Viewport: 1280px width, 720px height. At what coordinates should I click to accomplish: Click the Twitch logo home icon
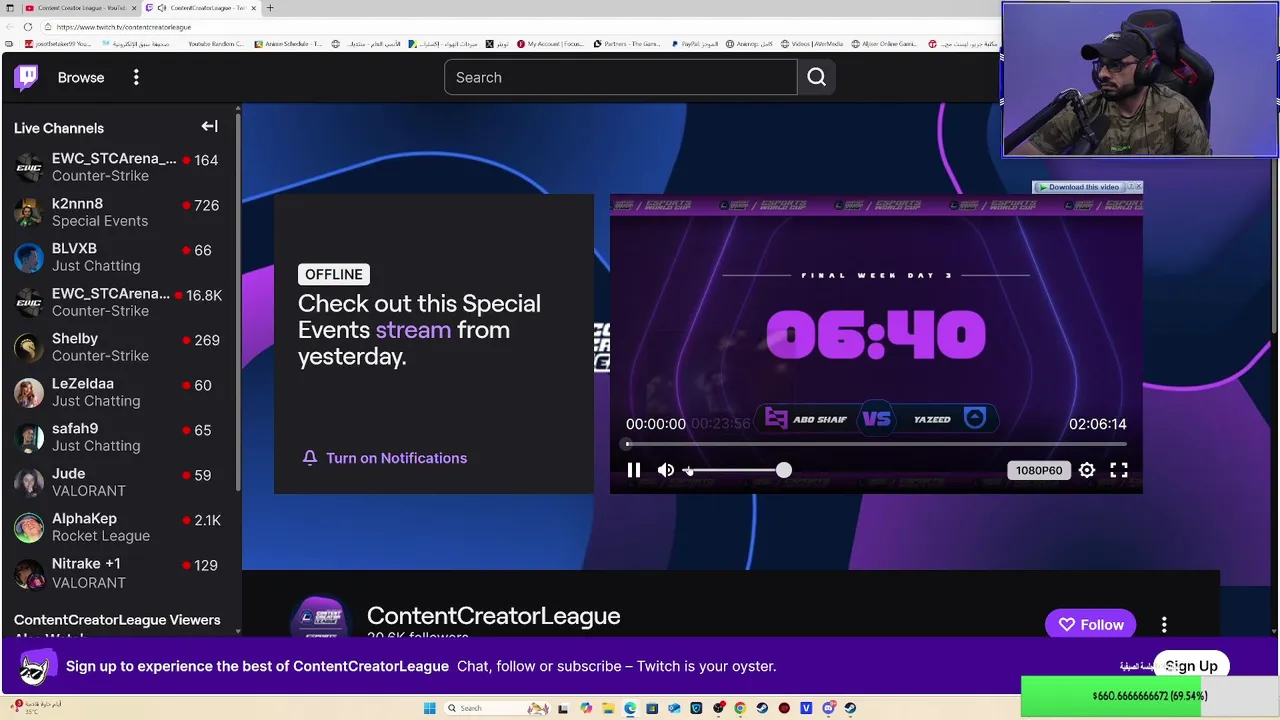pyautogui.click(x=27, y=77)
